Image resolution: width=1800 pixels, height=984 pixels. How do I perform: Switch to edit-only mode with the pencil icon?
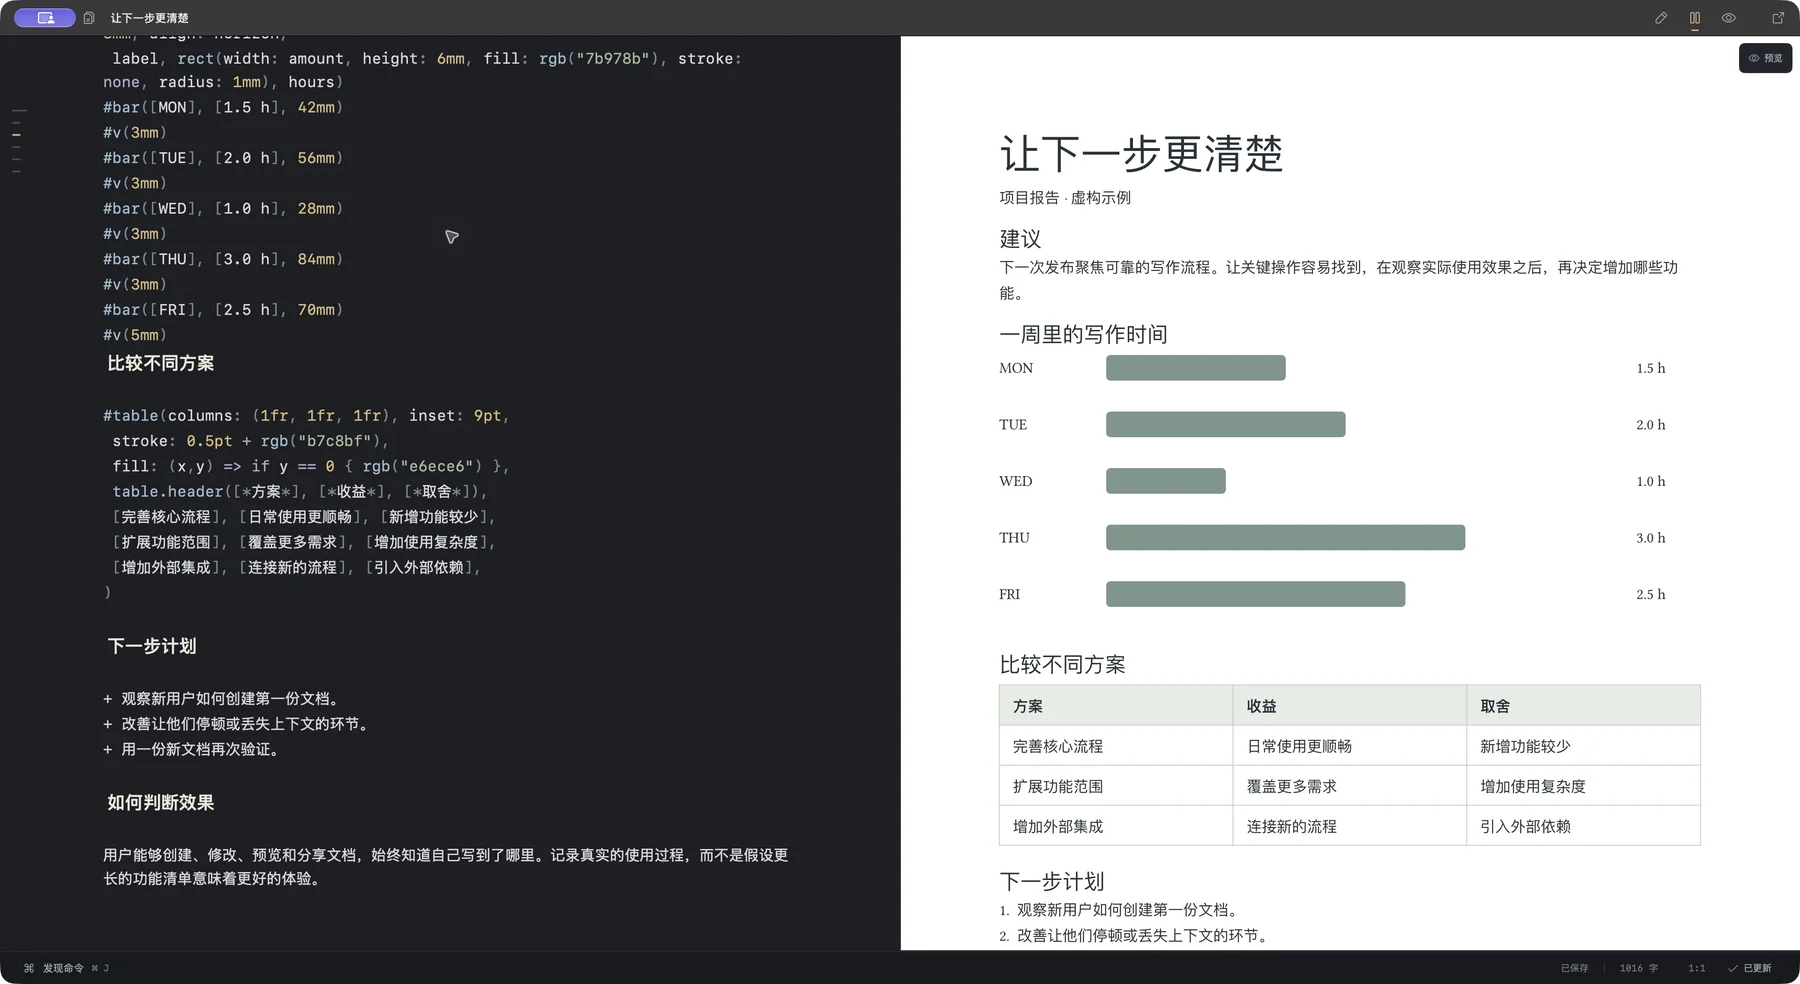click(x=1661, y=18)
